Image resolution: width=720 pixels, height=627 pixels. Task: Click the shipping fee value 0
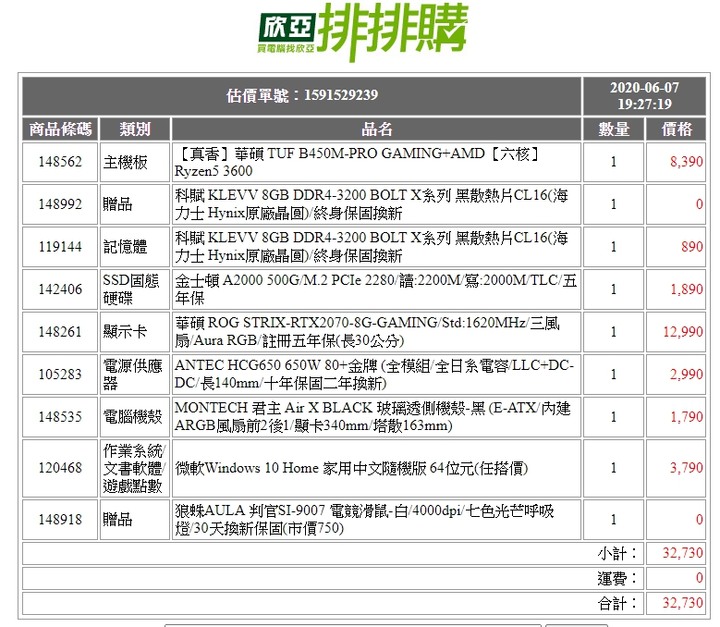(699, 578)
